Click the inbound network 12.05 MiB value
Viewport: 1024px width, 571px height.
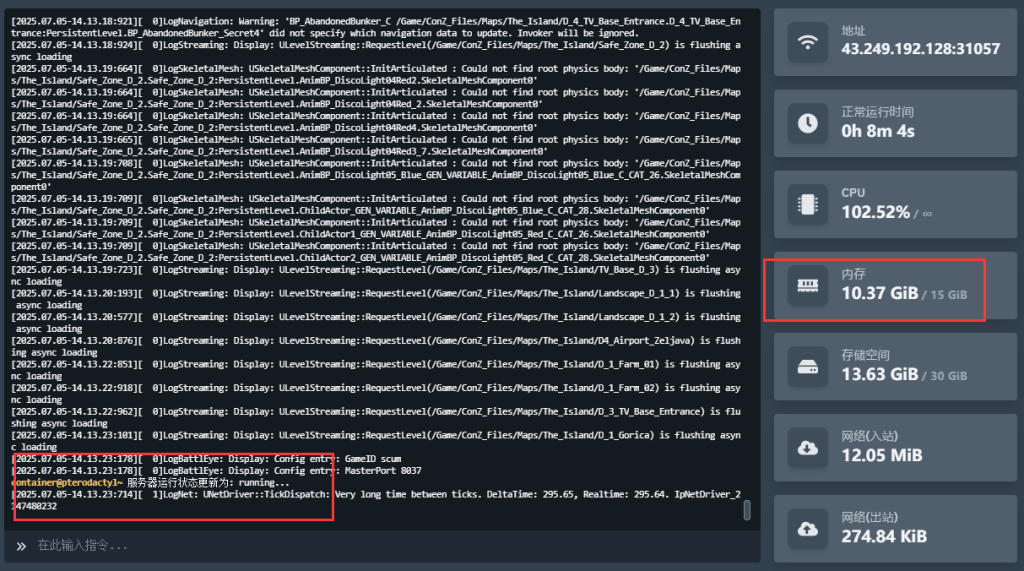tap(882, 455)
